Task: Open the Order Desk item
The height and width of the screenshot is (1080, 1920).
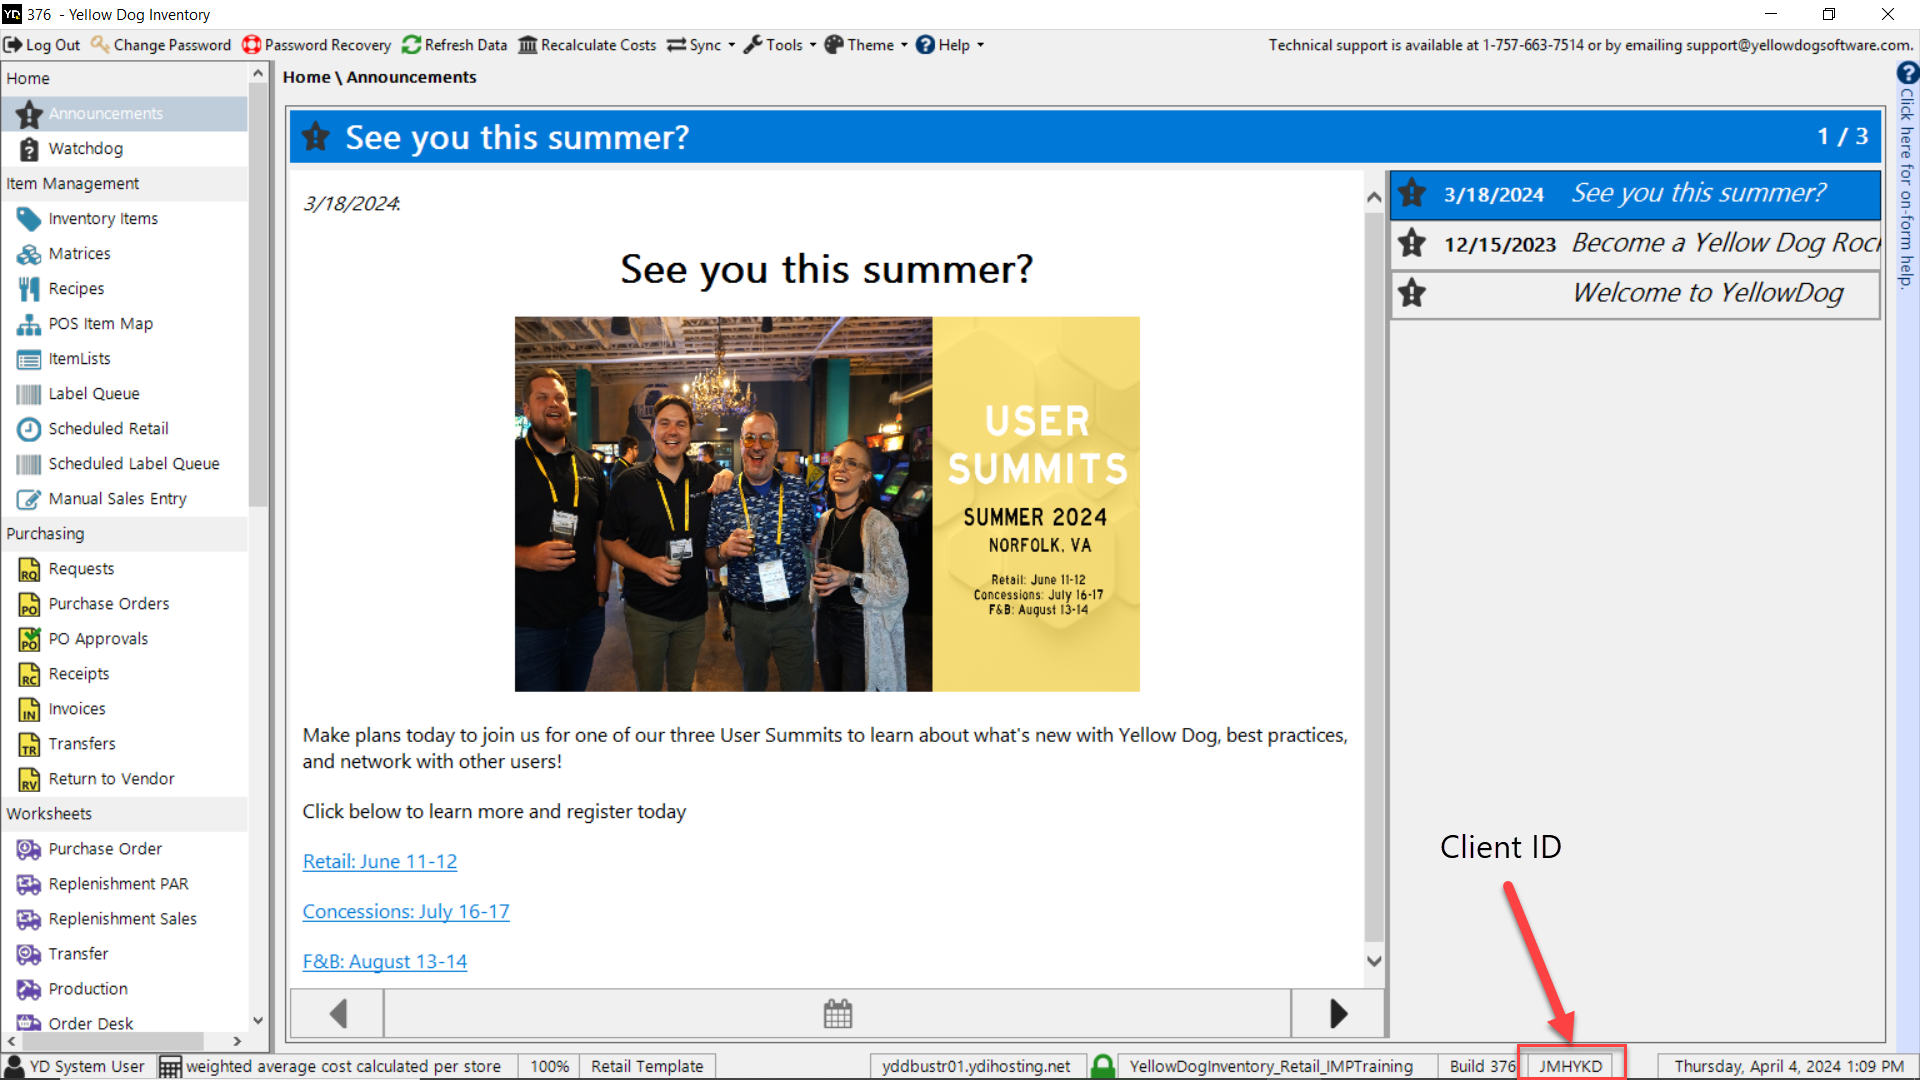Action: click(x=90, y=1023)
